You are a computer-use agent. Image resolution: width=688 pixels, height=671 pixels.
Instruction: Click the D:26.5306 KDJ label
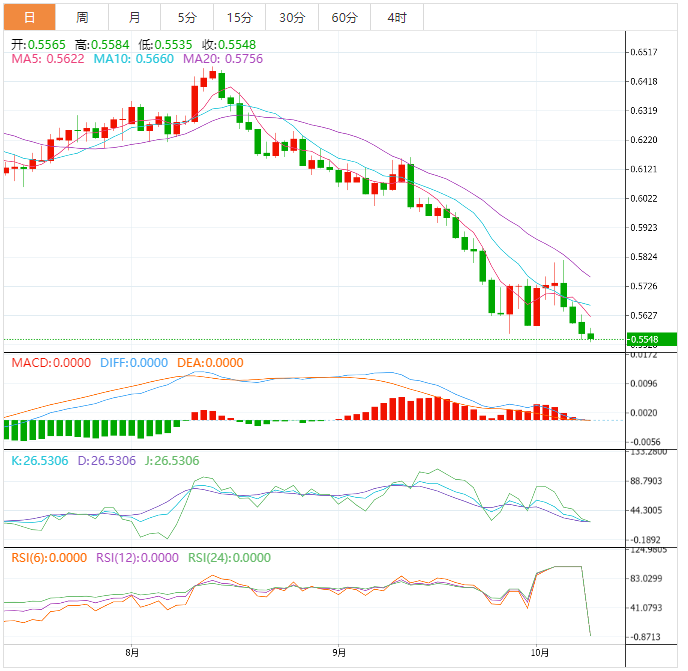tap(107, 461)
